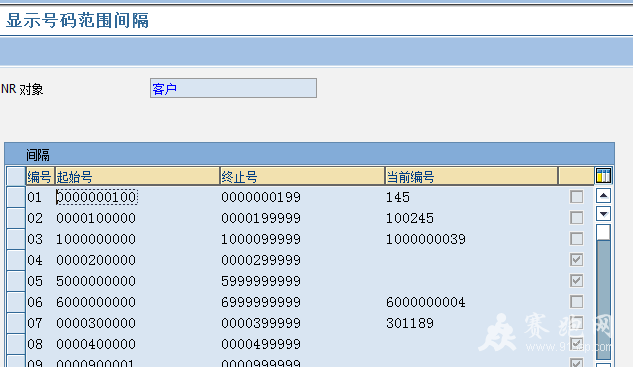This screenshot has width=633, height=367.
Task: Click the start number cell 6000000000
Action: point(96,302)
